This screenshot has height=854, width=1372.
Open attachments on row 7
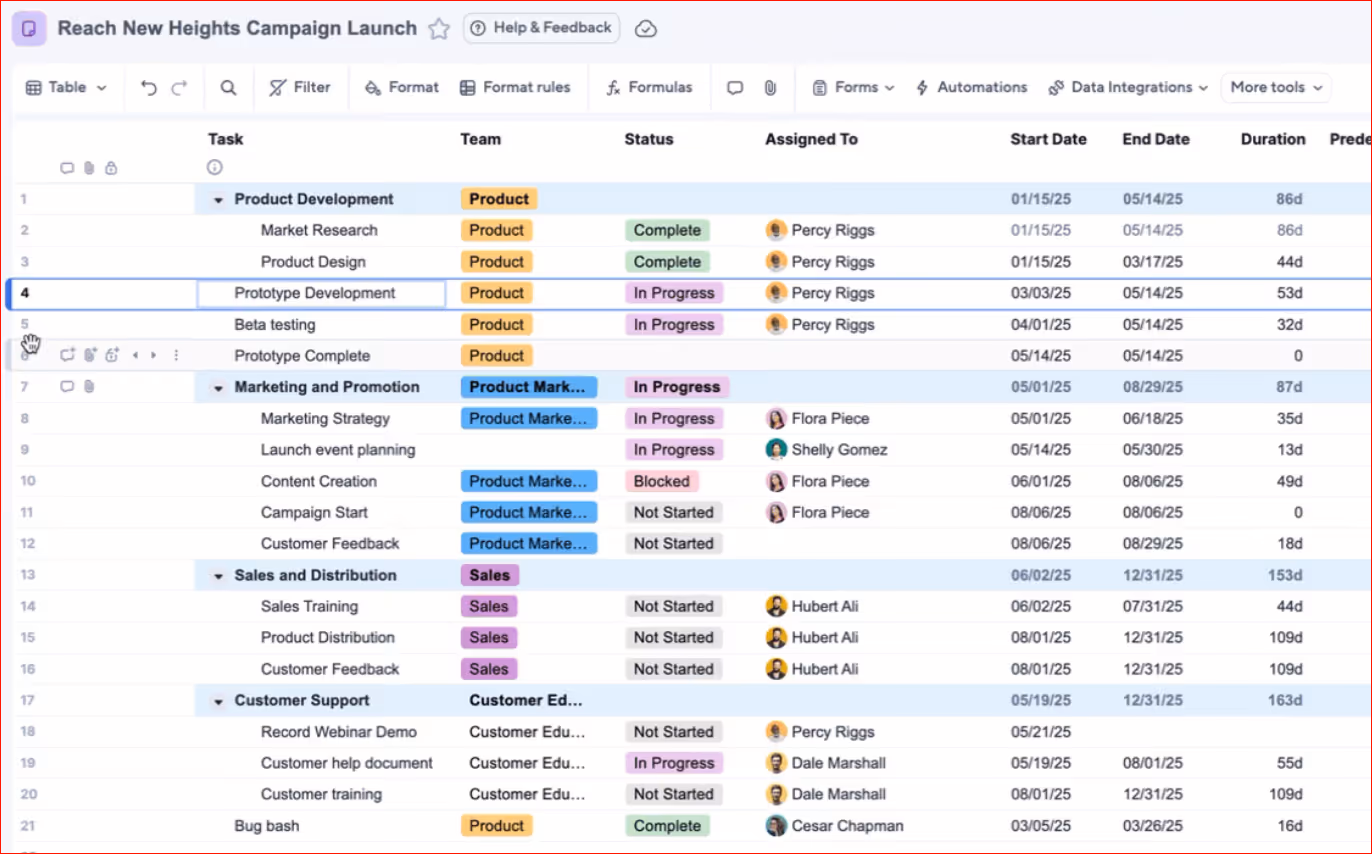click(89, 387)
